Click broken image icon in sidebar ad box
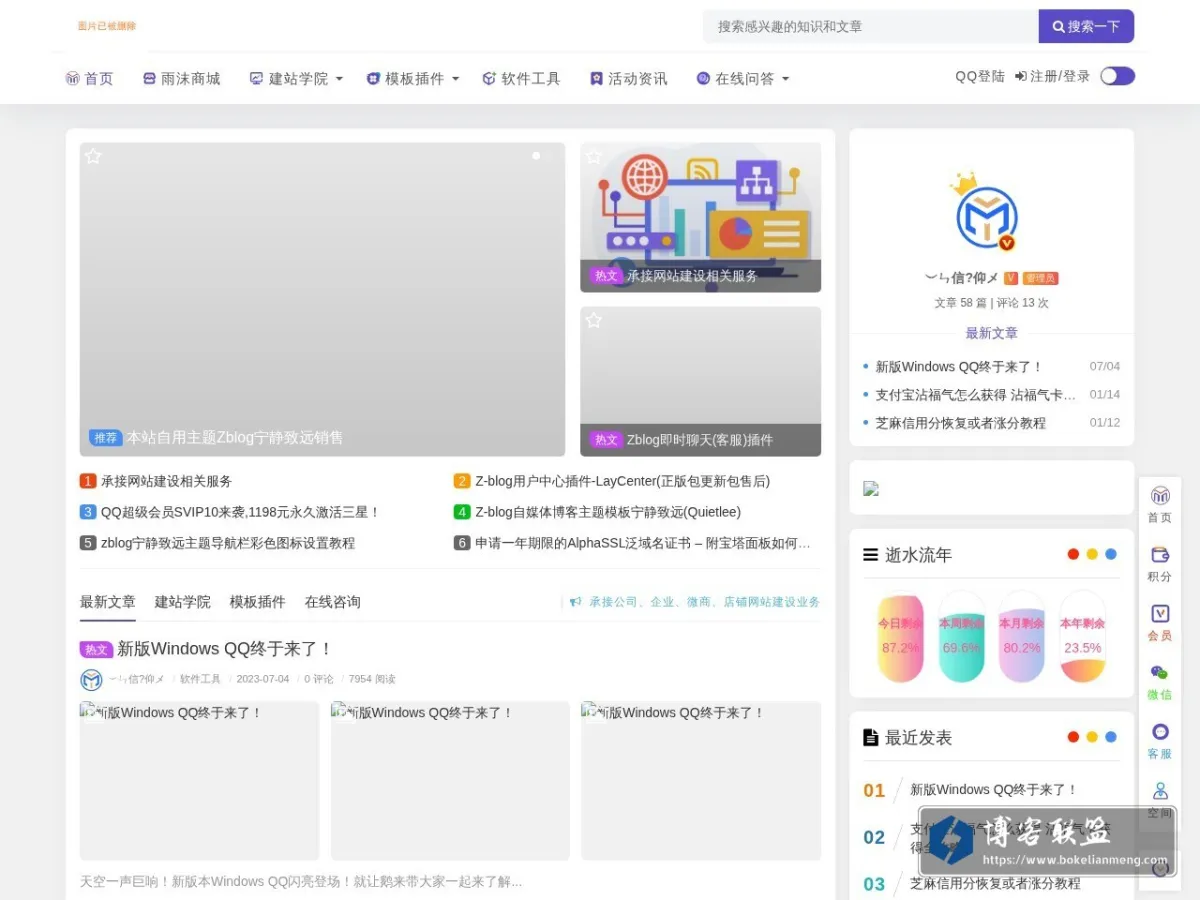Viewport: 1200px width, 900px height. [x=871, y=488]
